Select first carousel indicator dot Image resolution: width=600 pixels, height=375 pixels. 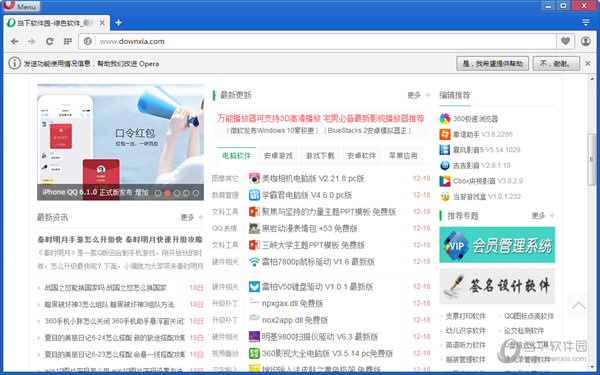pos(158,193)
